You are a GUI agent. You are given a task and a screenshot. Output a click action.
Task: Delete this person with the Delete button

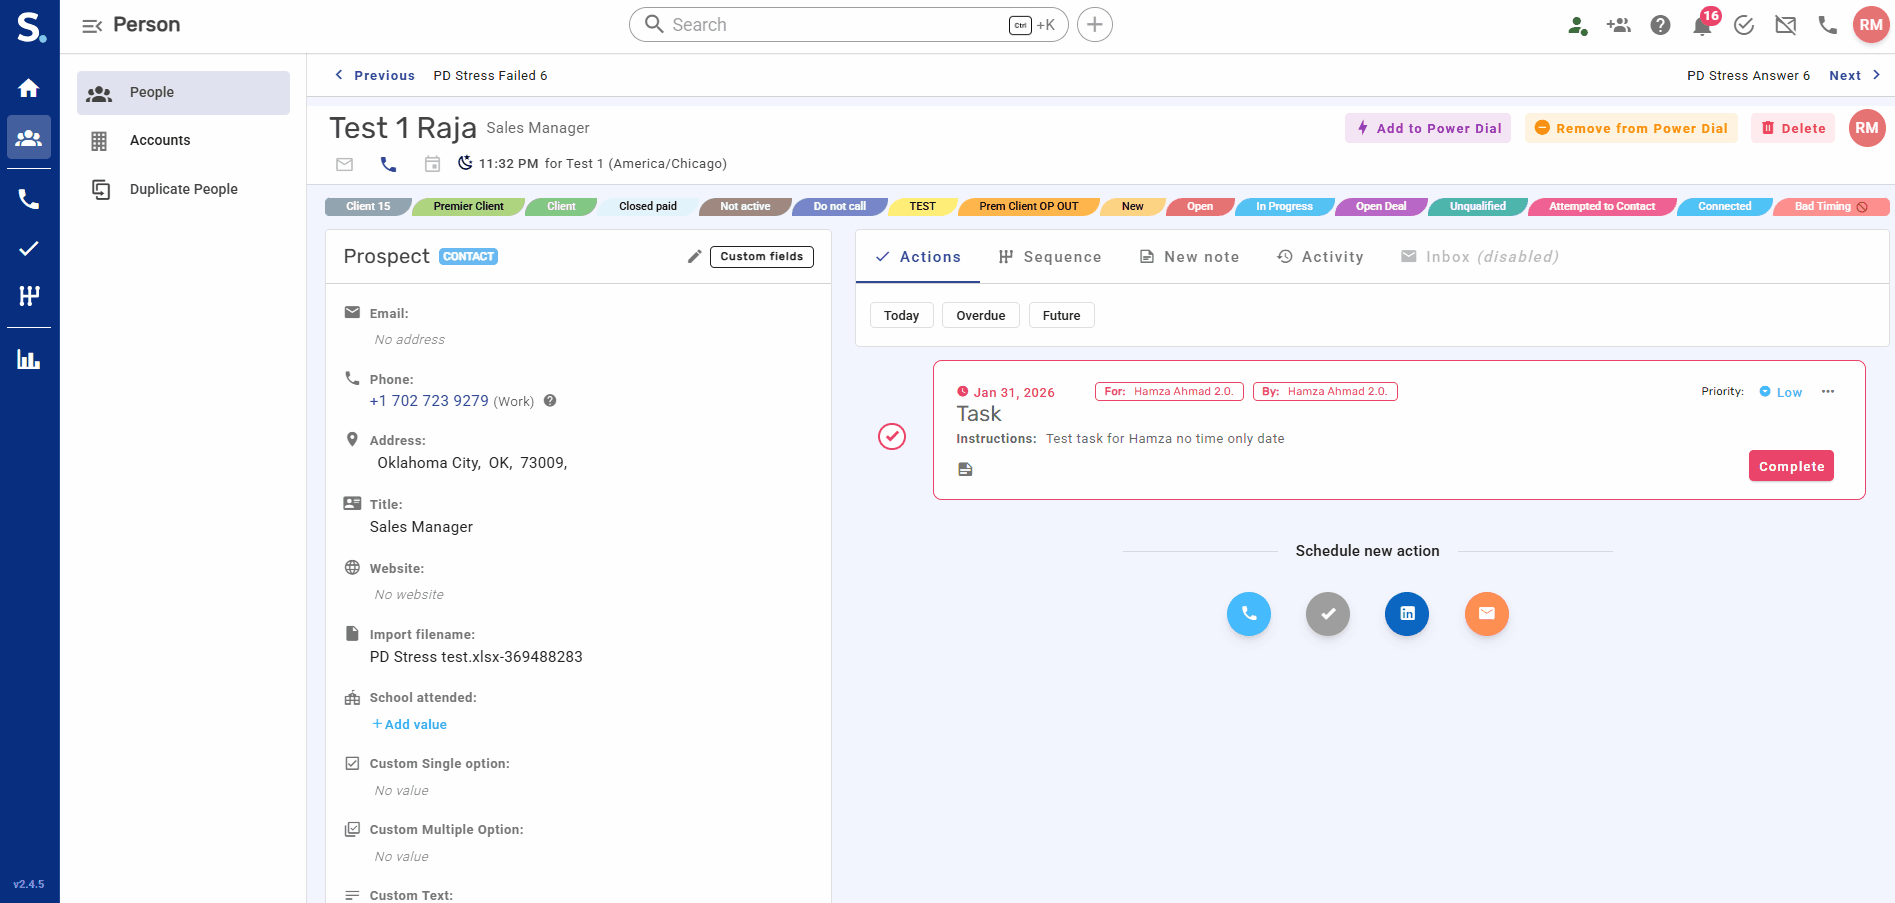click(x=1793, y=128)
